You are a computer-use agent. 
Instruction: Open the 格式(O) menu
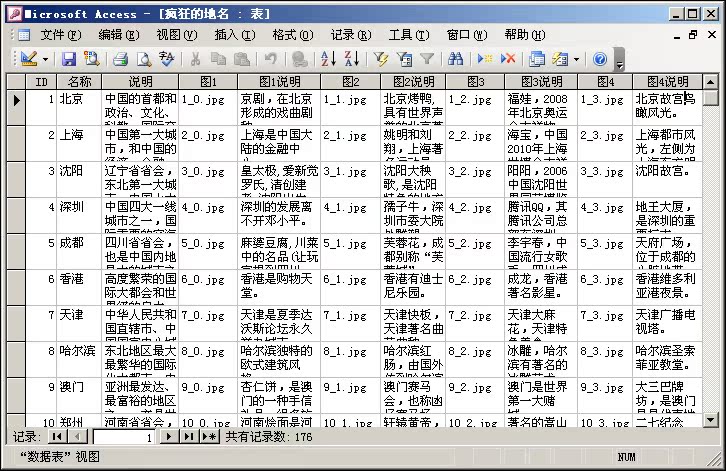click(x=293, y=35)
